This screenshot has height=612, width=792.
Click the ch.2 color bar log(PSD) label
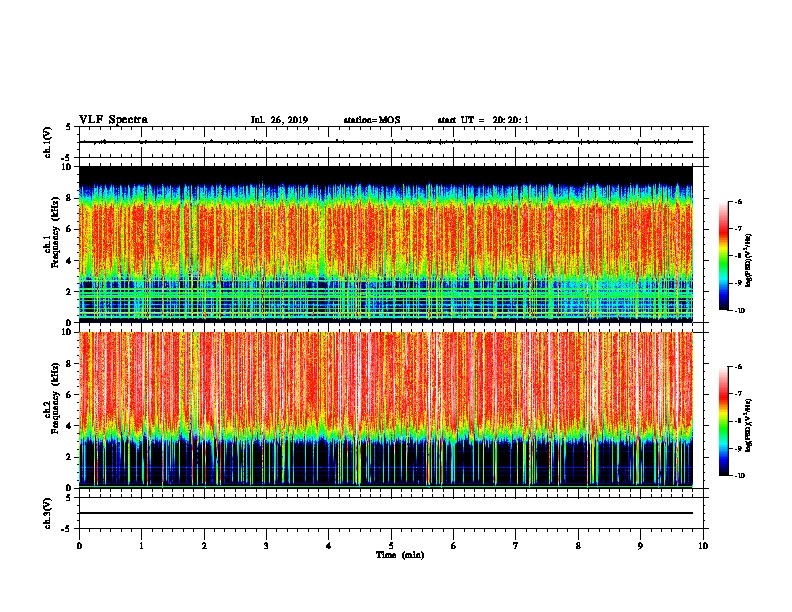pos(749,426)
